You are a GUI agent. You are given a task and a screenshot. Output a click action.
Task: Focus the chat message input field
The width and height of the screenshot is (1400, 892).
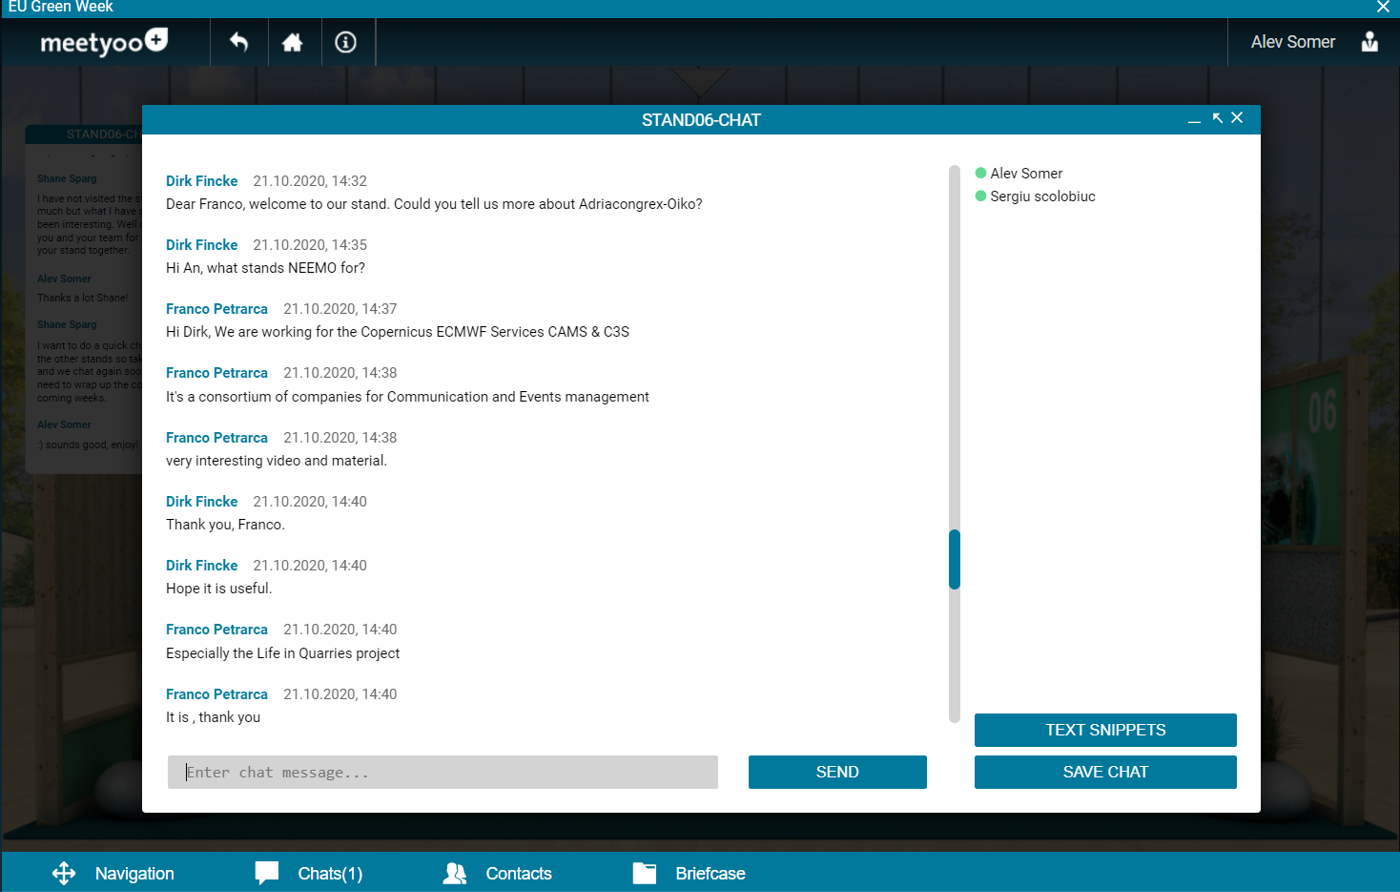(x=443, y=772)
